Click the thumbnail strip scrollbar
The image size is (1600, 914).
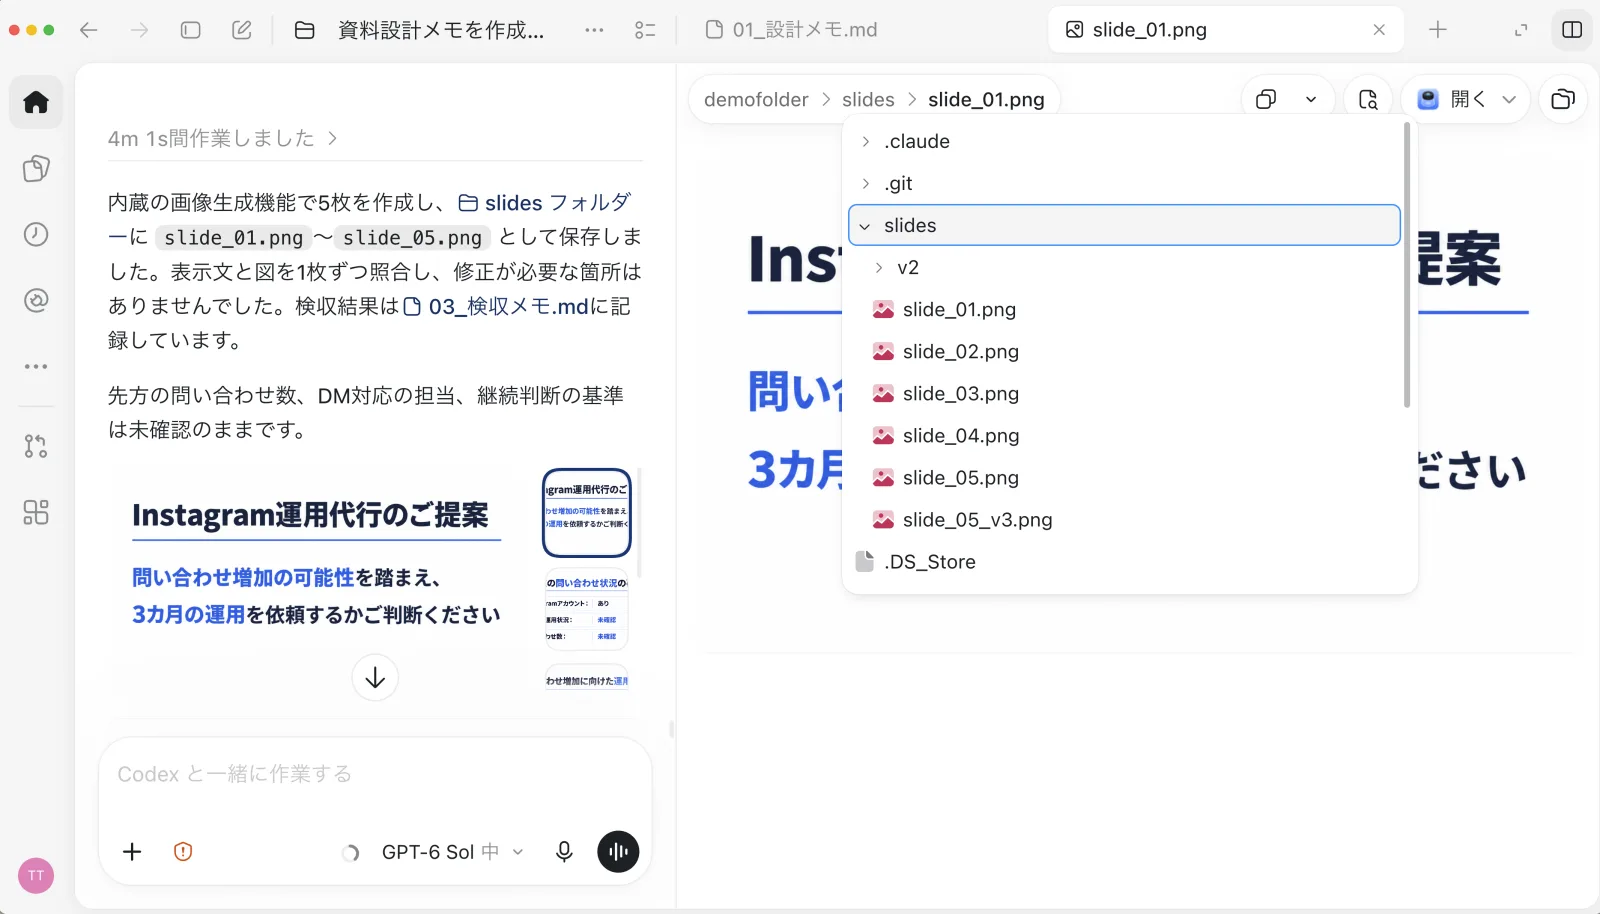pos(638,522)
